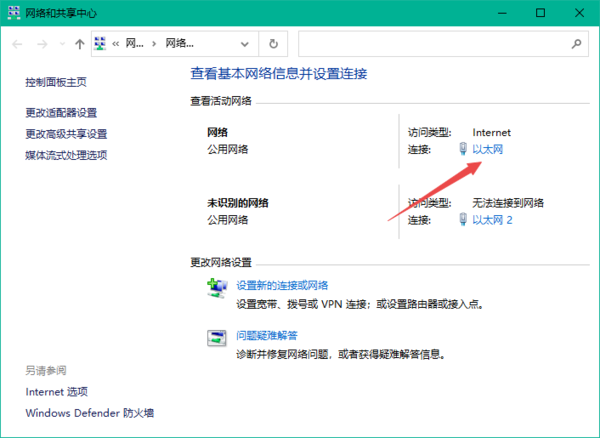This screenshot has width=600, height=438.
Task: Click the 设置新的连接或网络 icon
Action: 217,290
